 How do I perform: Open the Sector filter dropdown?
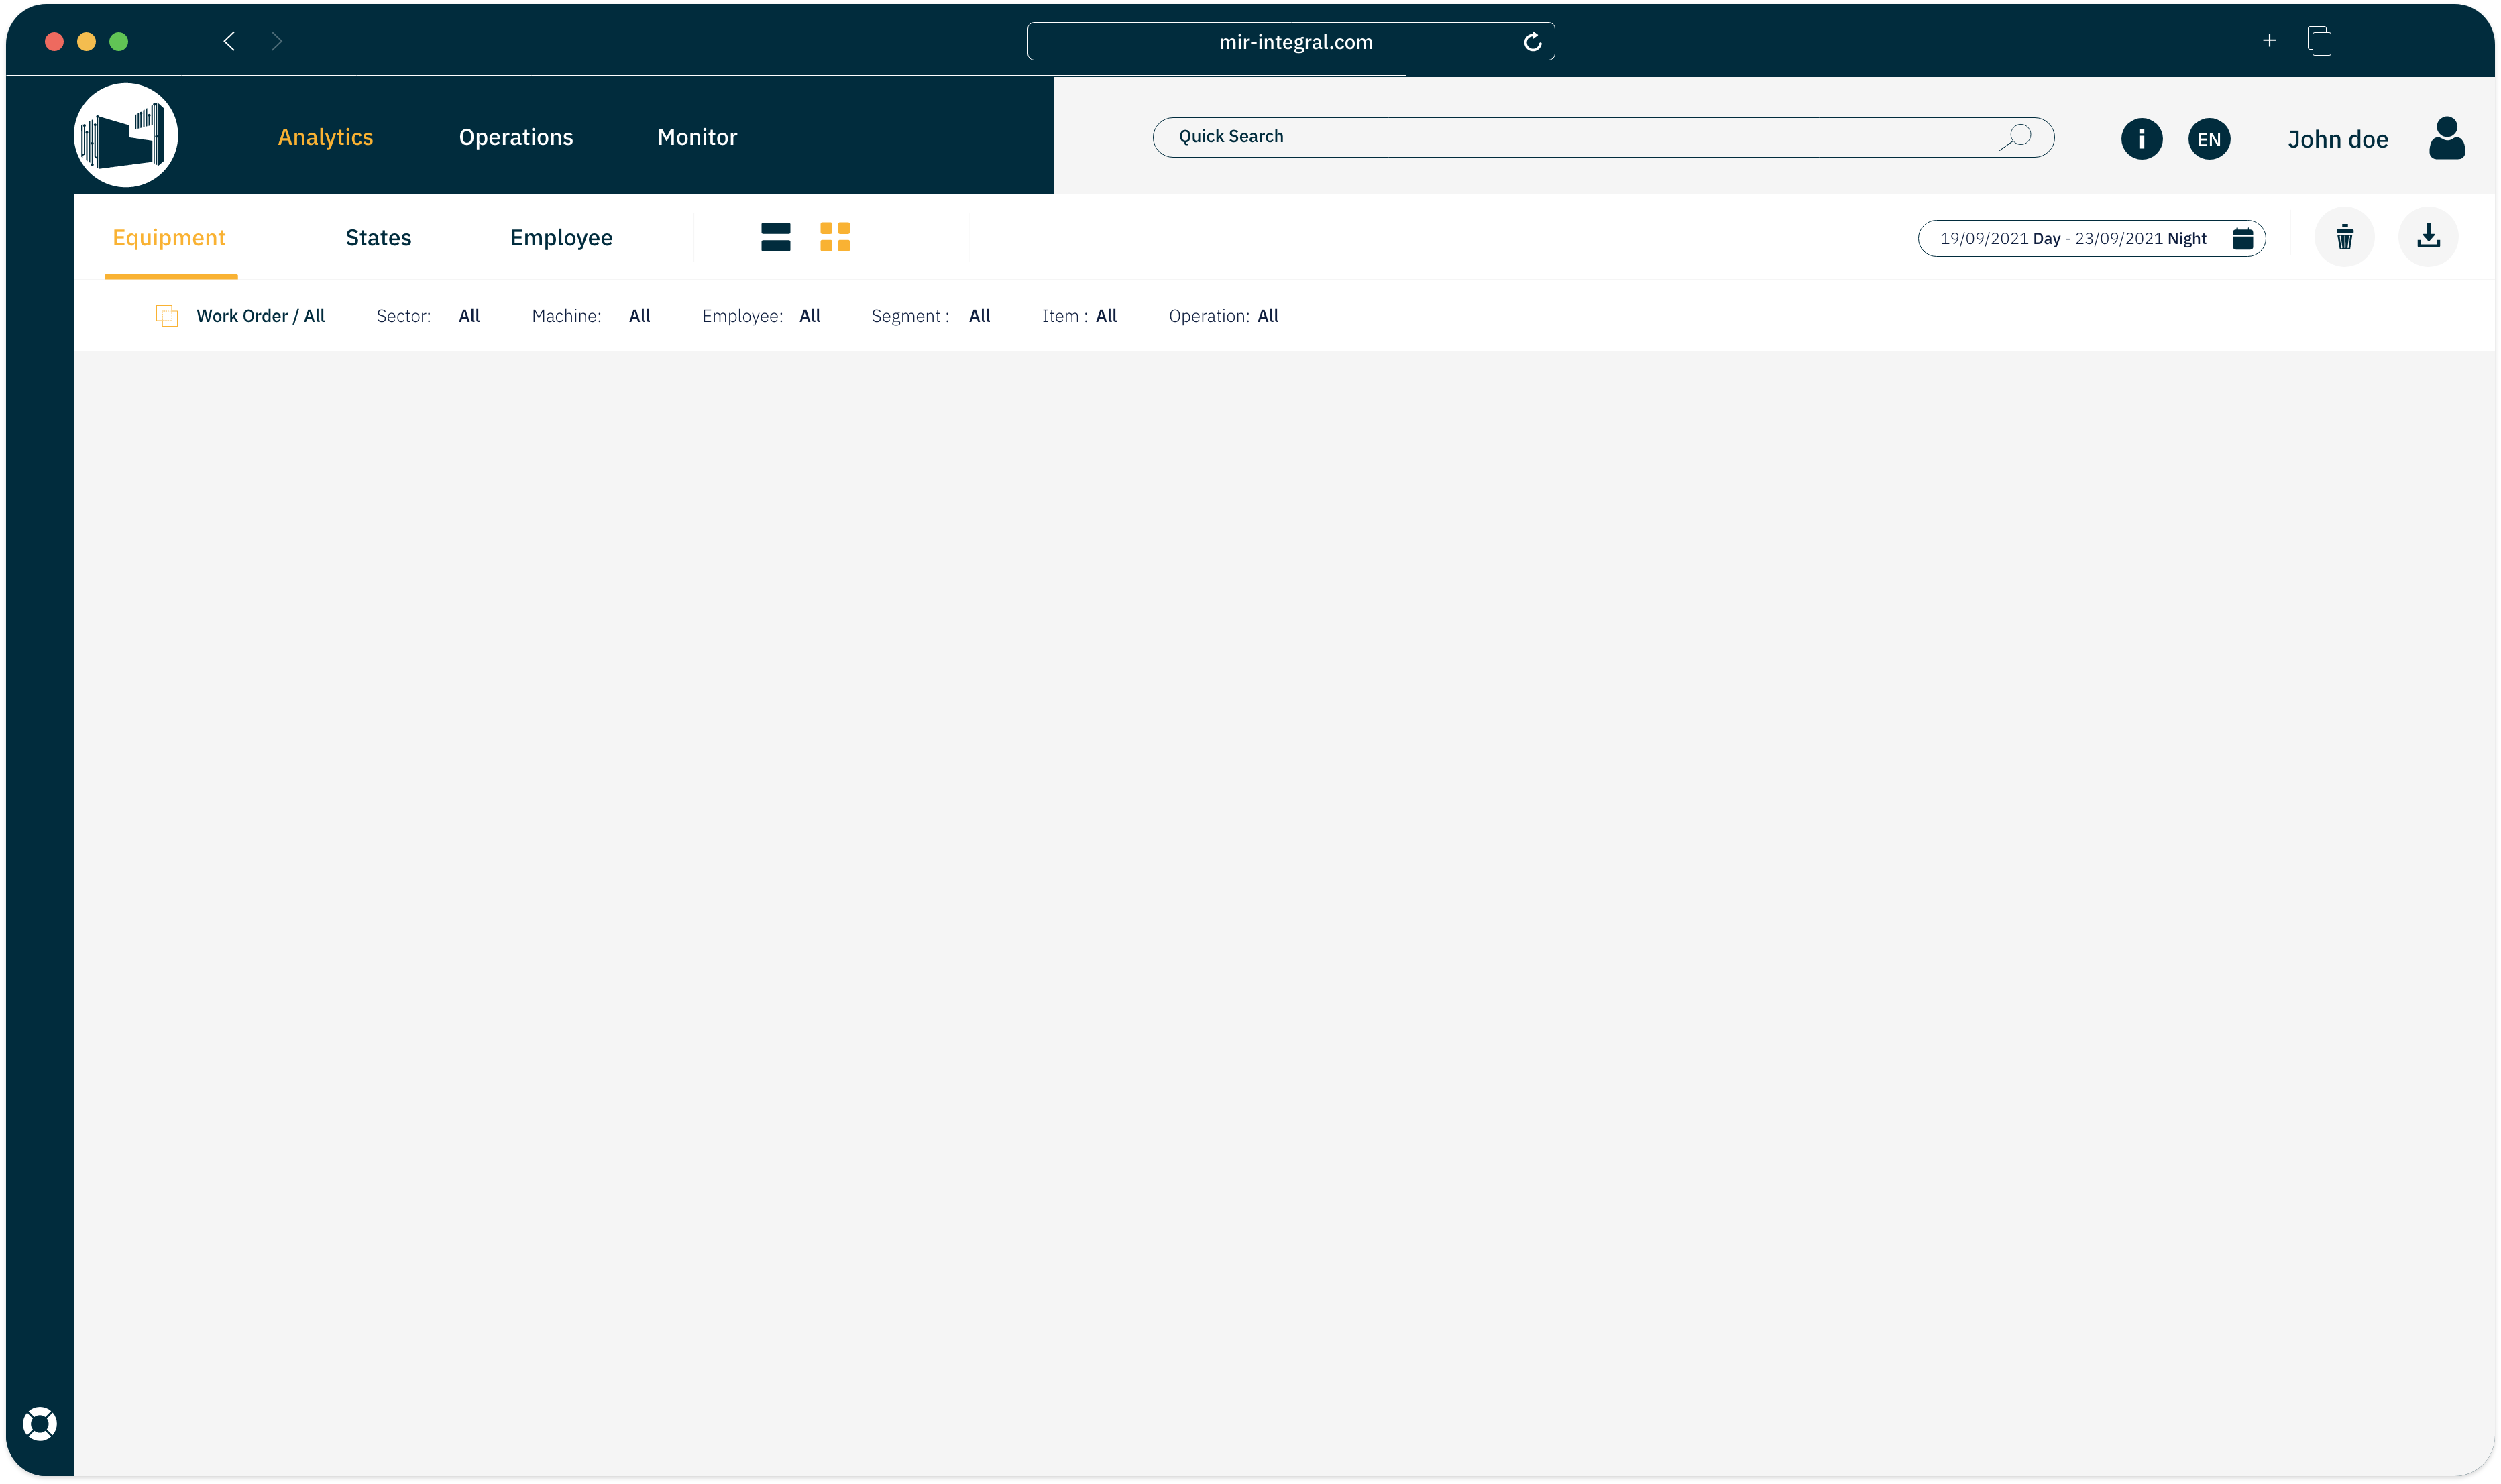(x=428, y=316)
